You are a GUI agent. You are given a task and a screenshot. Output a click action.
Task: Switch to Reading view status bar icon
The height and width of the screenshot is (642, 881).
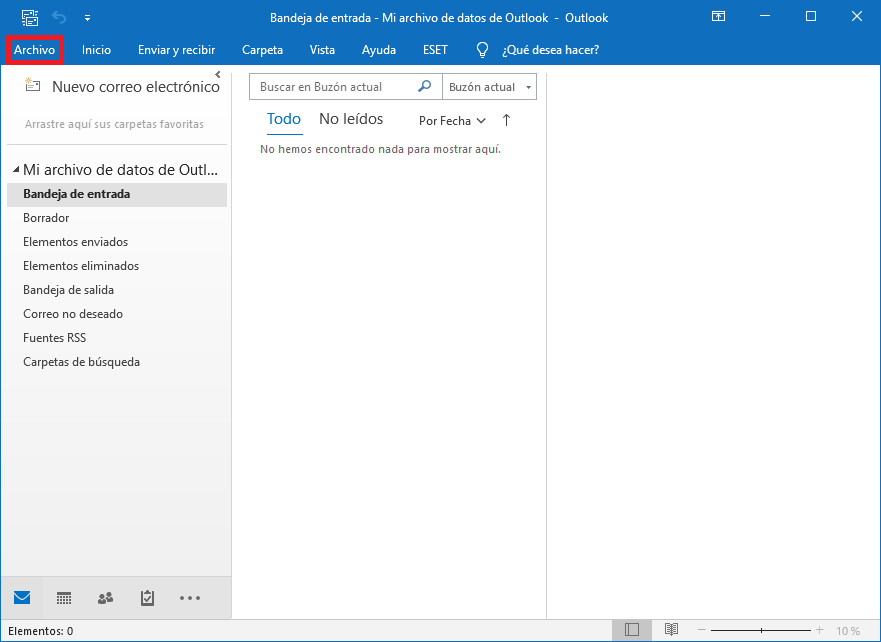pyautogui.click(x=671, y=630)
